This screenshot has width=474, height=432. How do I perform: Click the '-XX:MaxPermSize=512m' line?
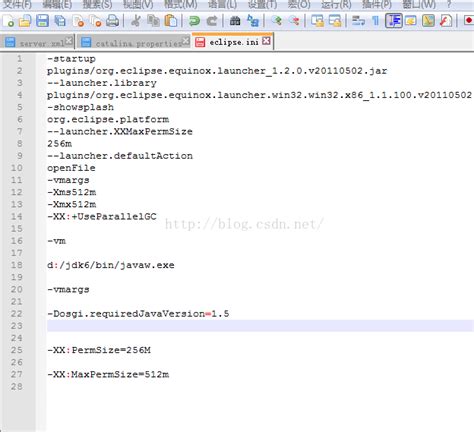(108, 375)
